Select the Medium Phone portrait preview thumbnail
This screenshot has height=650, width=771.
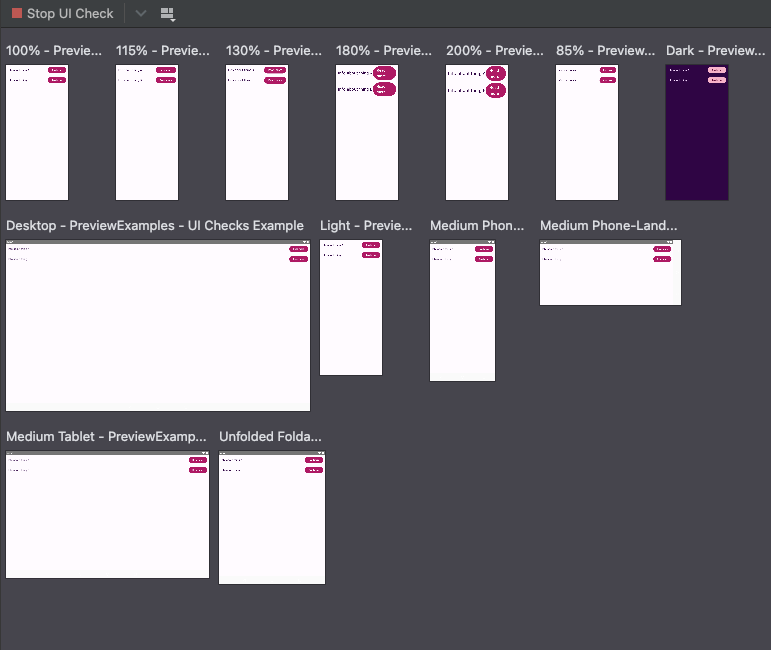[462, 310]
